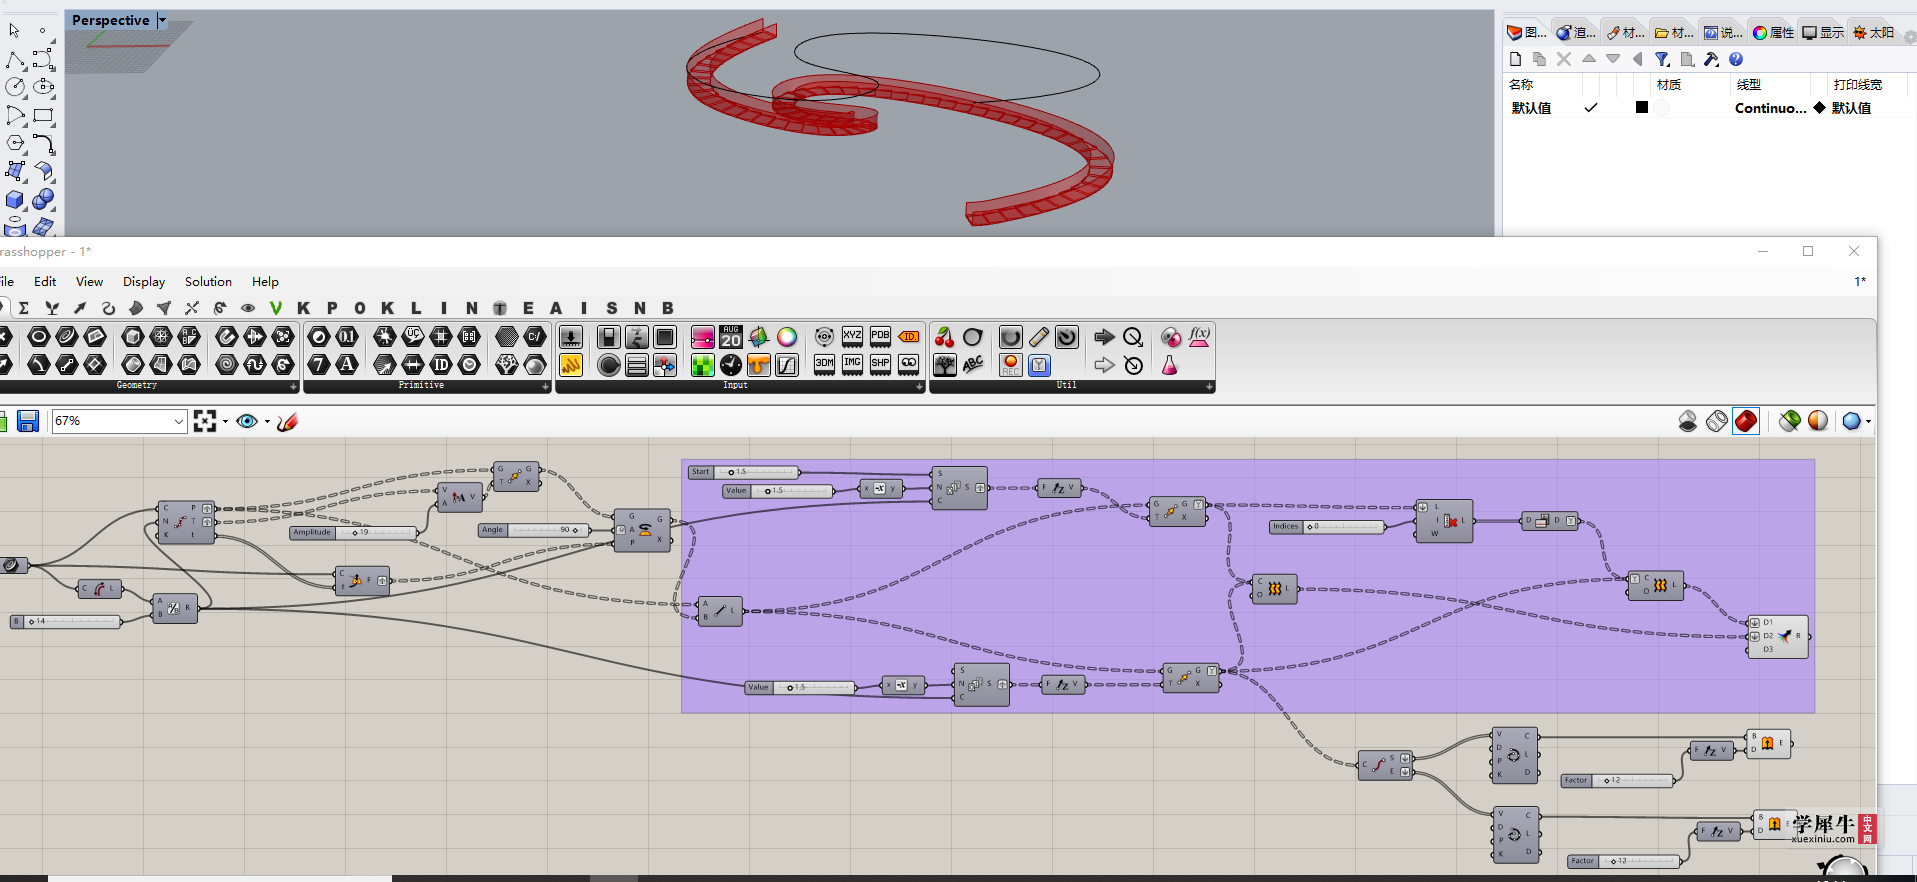Choose the 3DM import icon
The width and height of the screenshot is (1917, 882).
824,364
